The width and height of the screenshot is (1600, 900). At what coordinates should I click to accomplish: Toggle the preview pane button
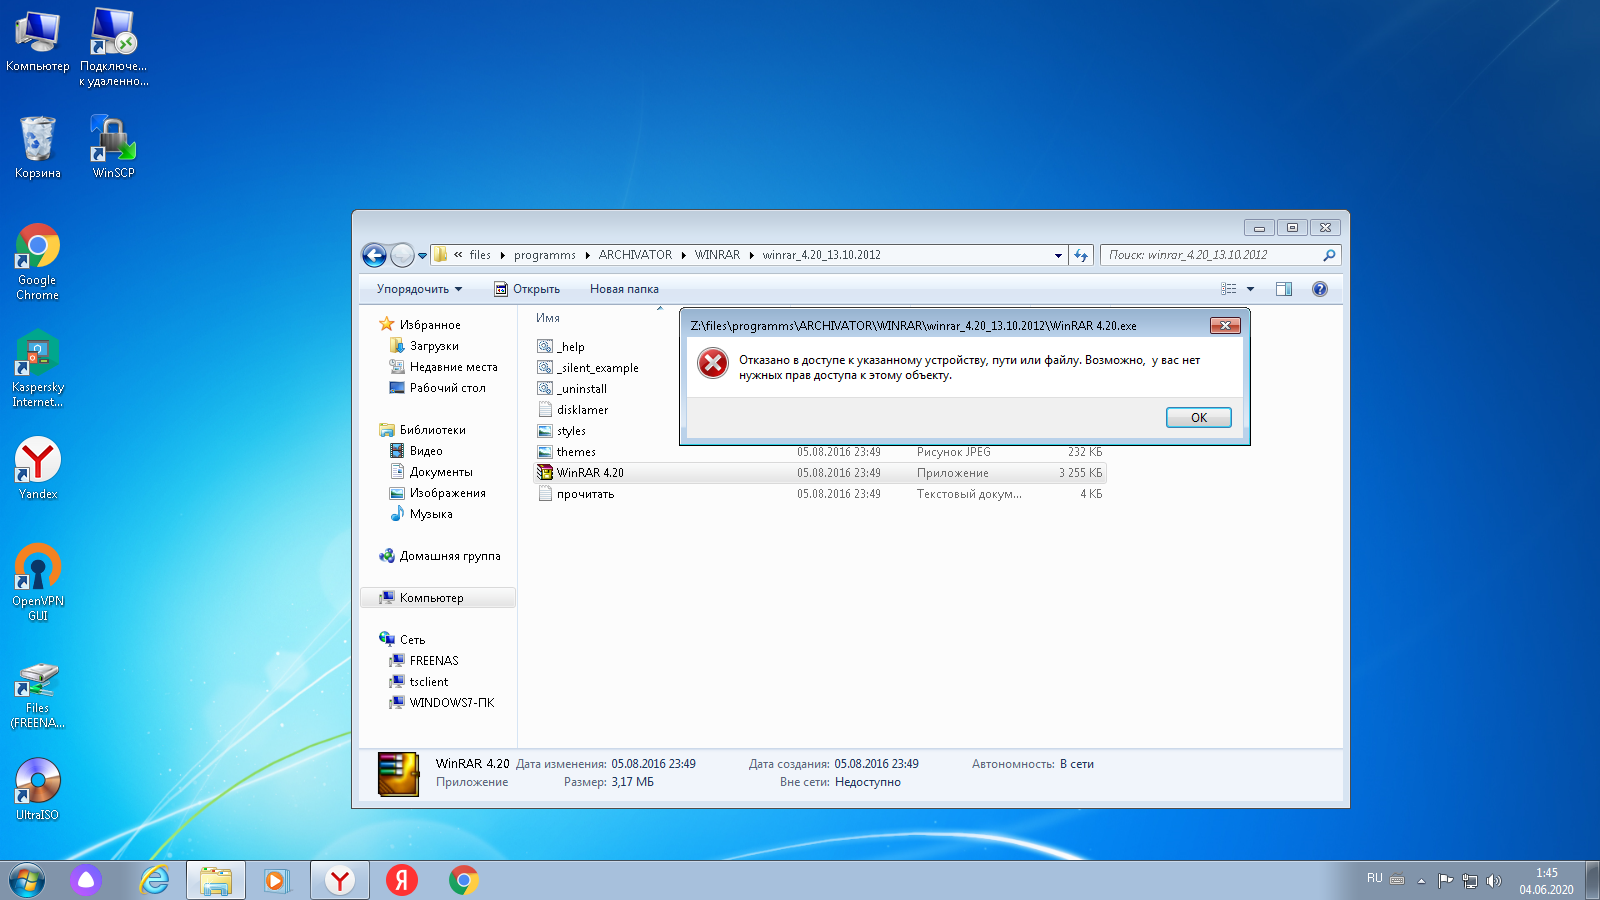(1284, 289)
